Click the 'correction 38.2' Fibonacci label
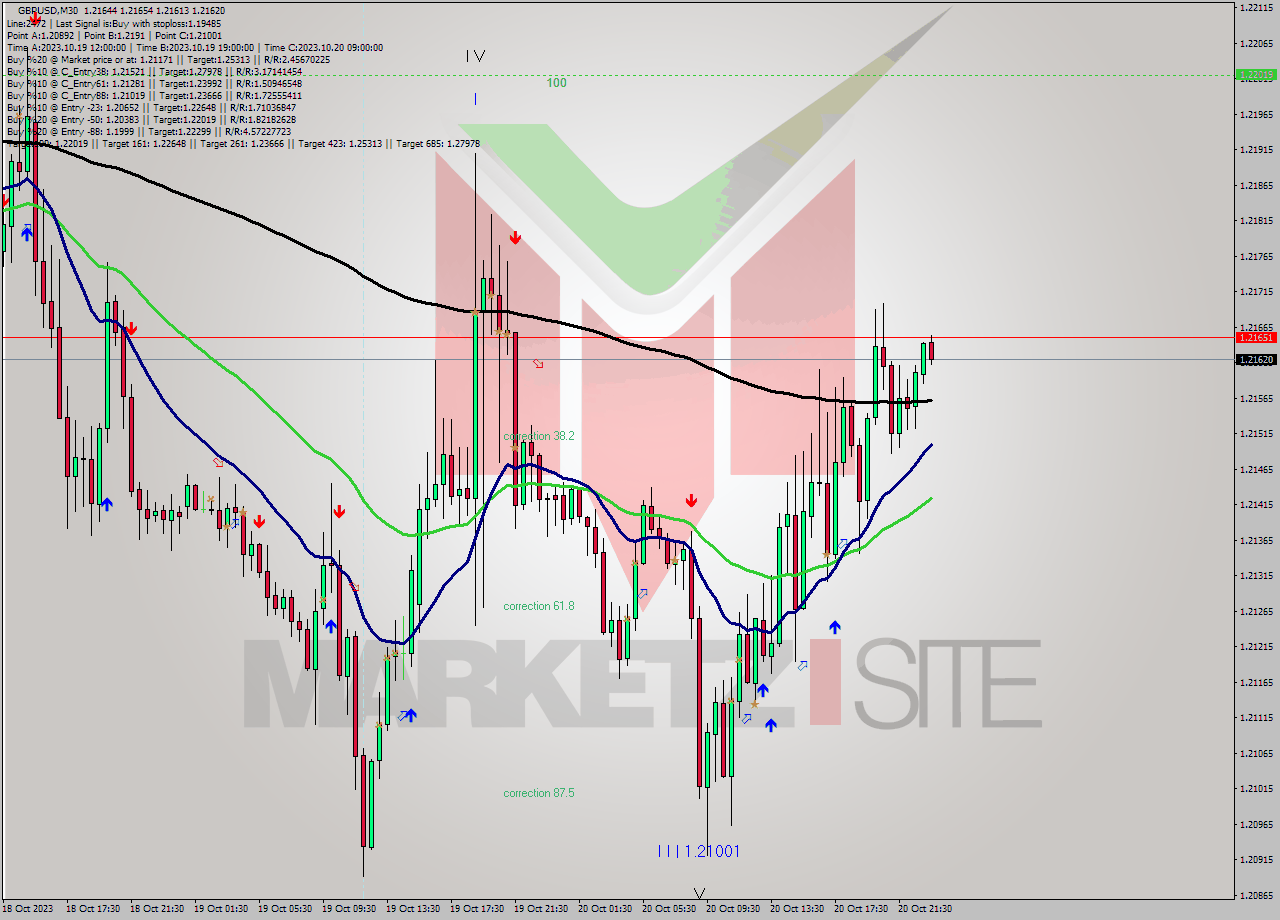This screenshot has width=1280, height=920. pos(539,436)
